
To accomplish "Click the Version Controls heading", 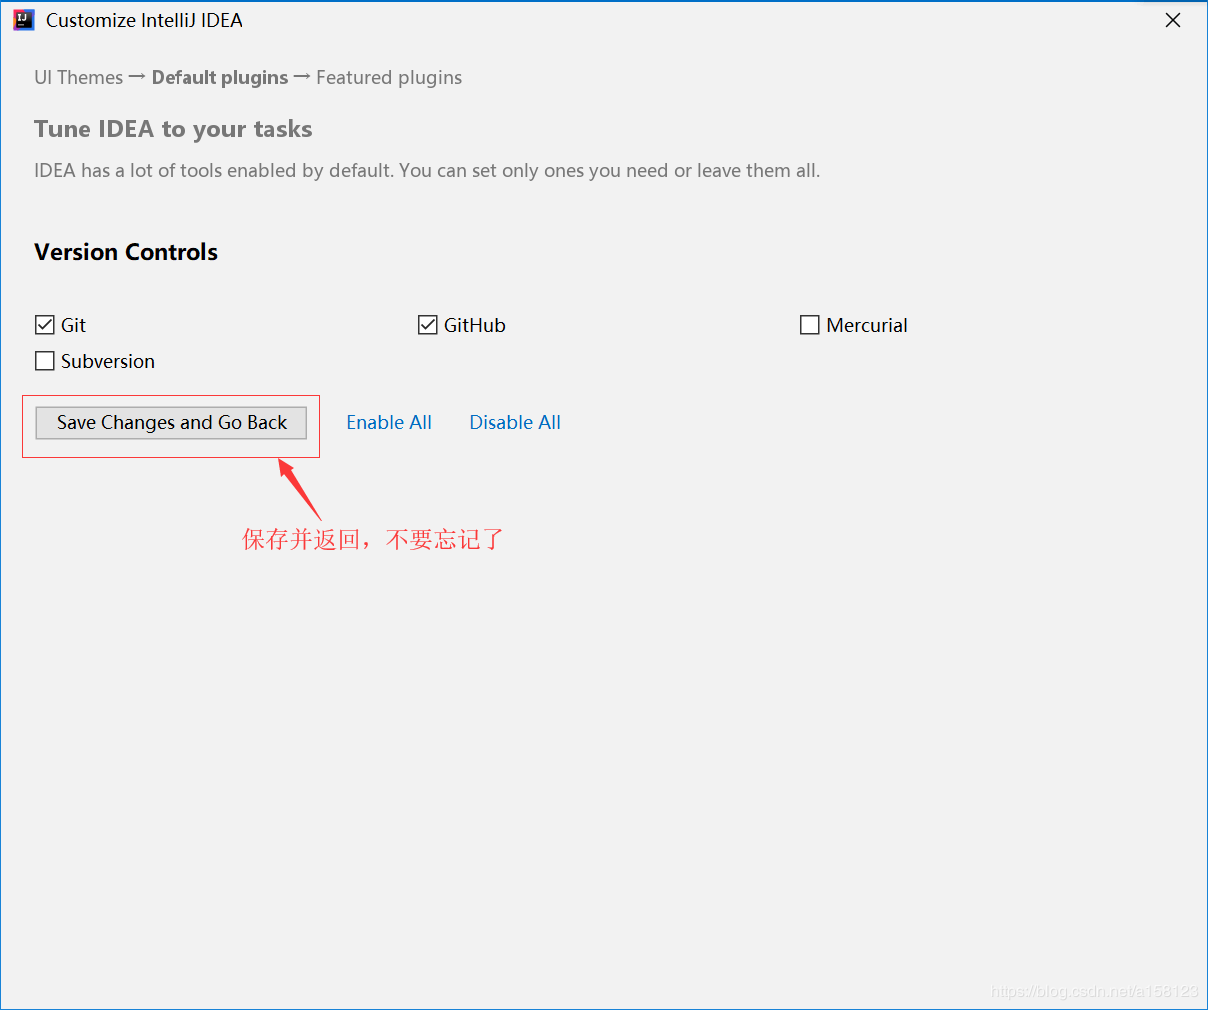I will tap(126, 252).
